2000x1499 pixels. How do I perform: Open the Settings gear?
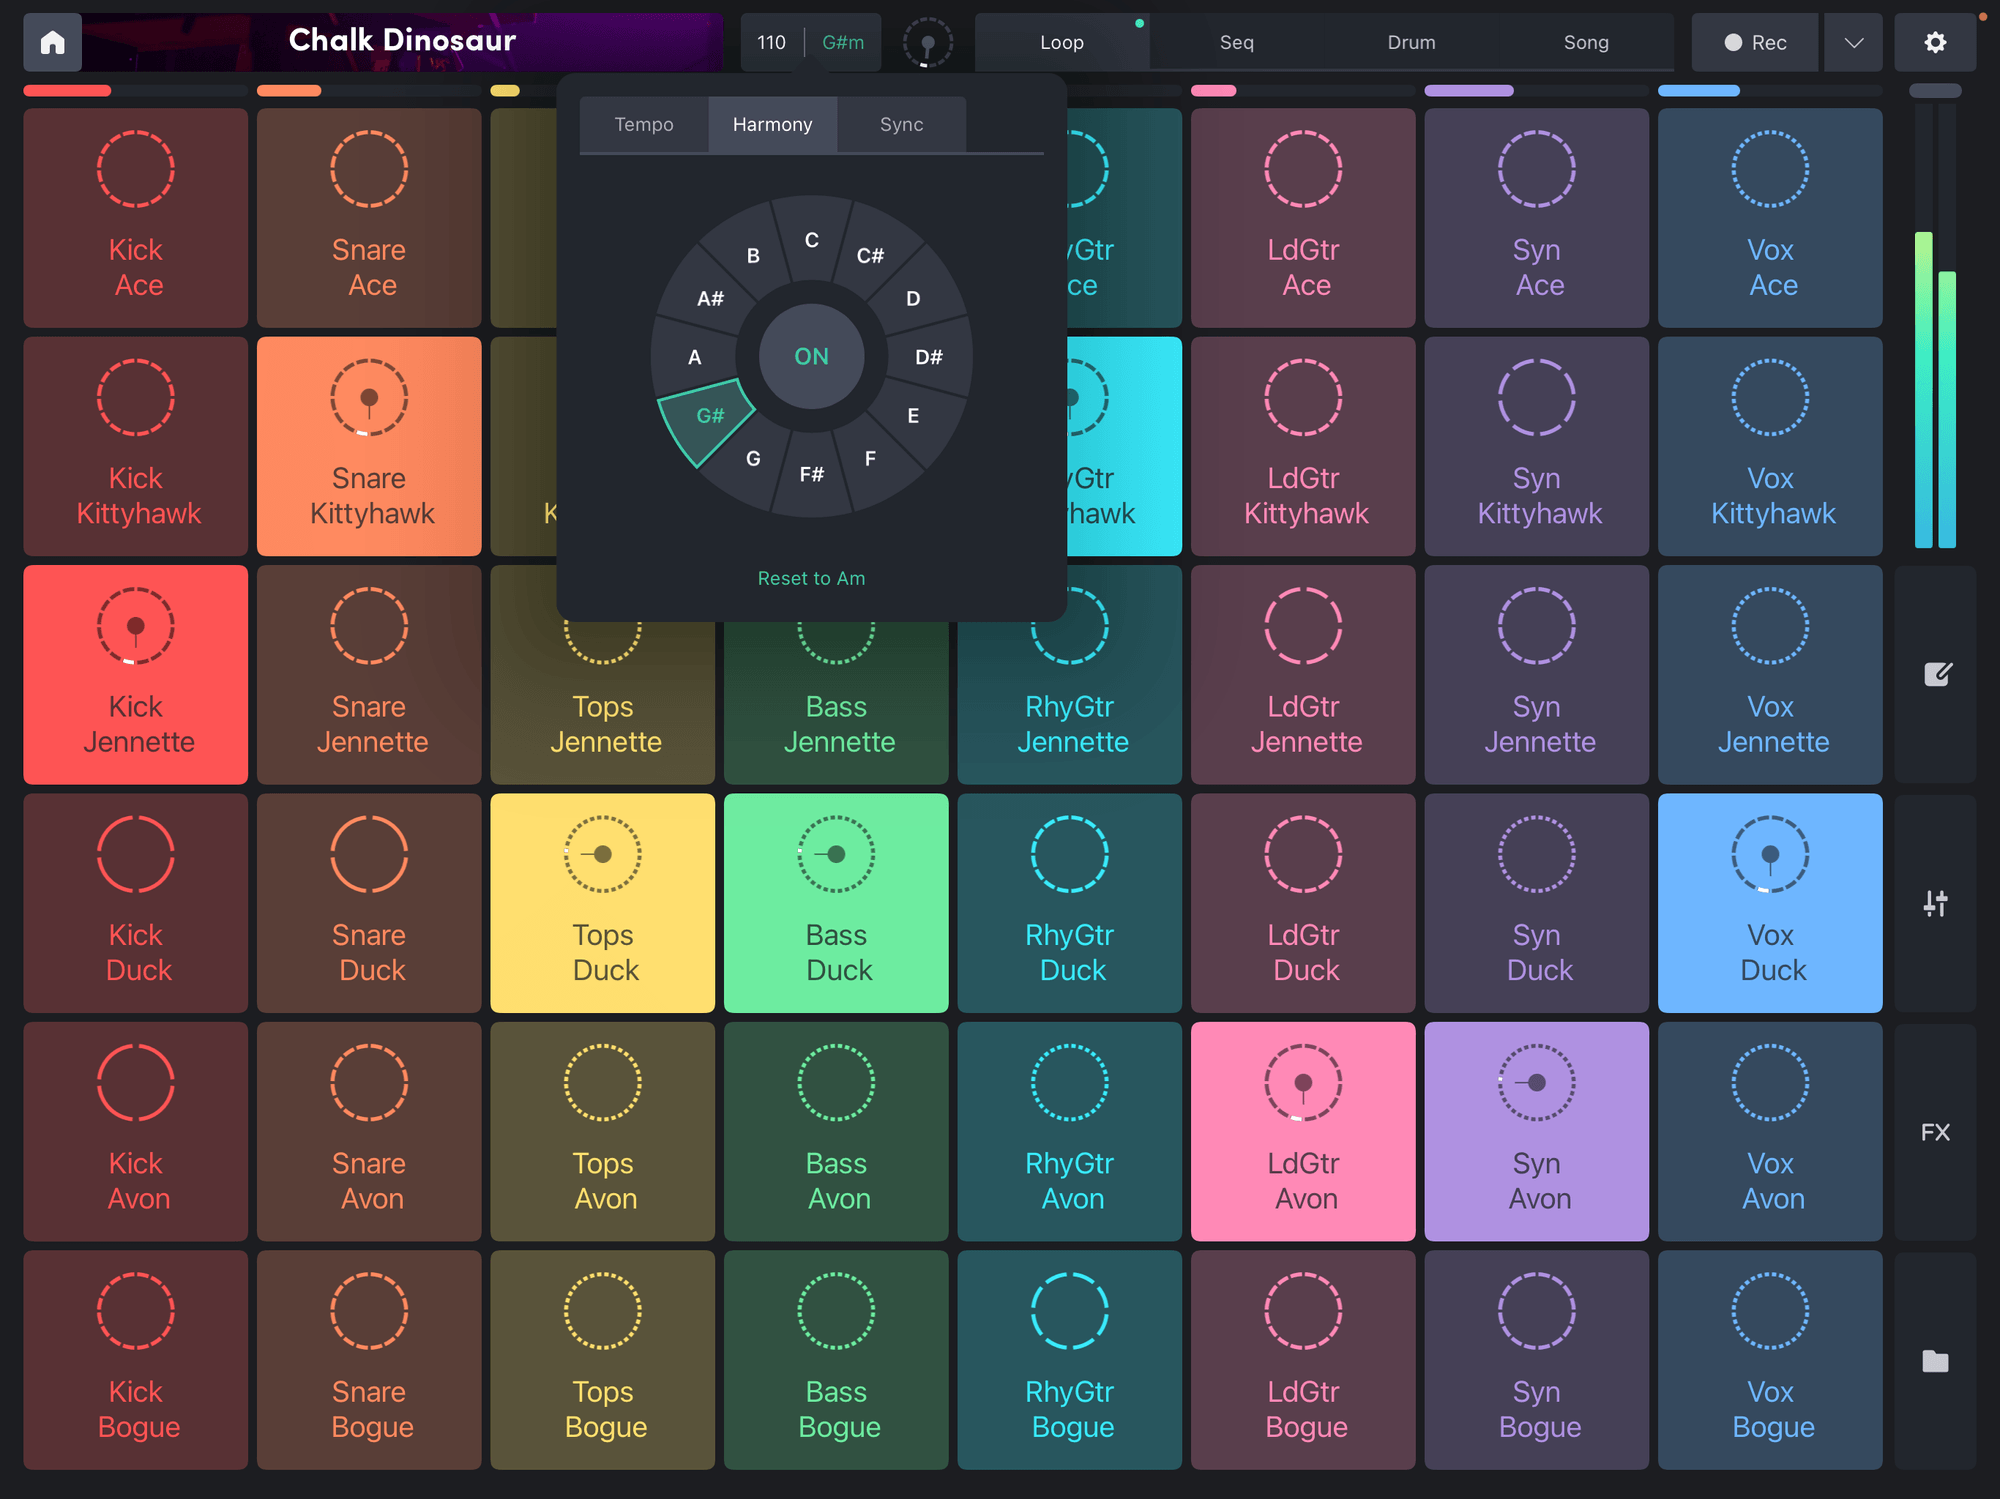click(x=1934, y=42)
